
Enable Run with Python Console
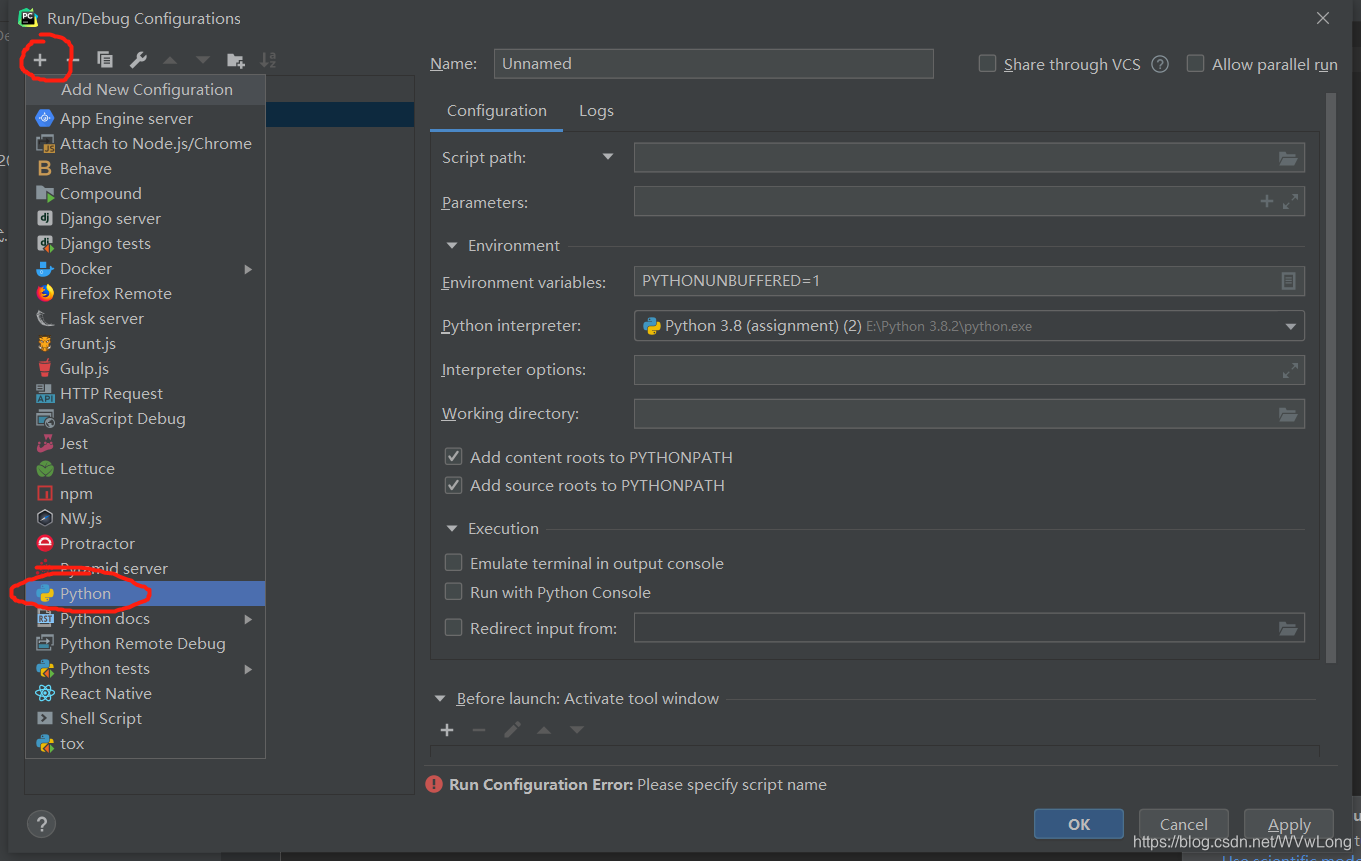pos(453,592)
